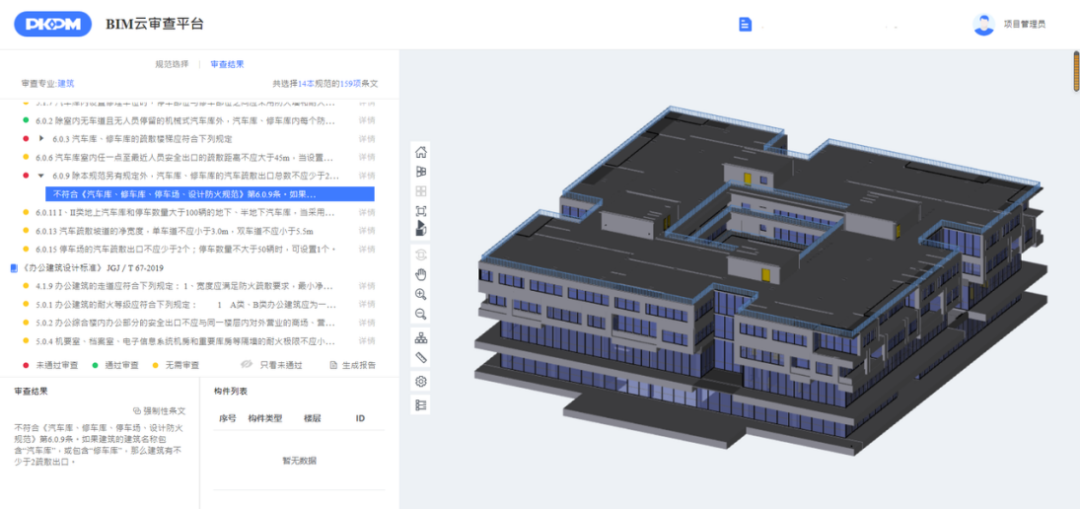Click the fit-to-frame zoom extents icon
The width and height of the screenshot is (1080, 509).
click(421, 211)
